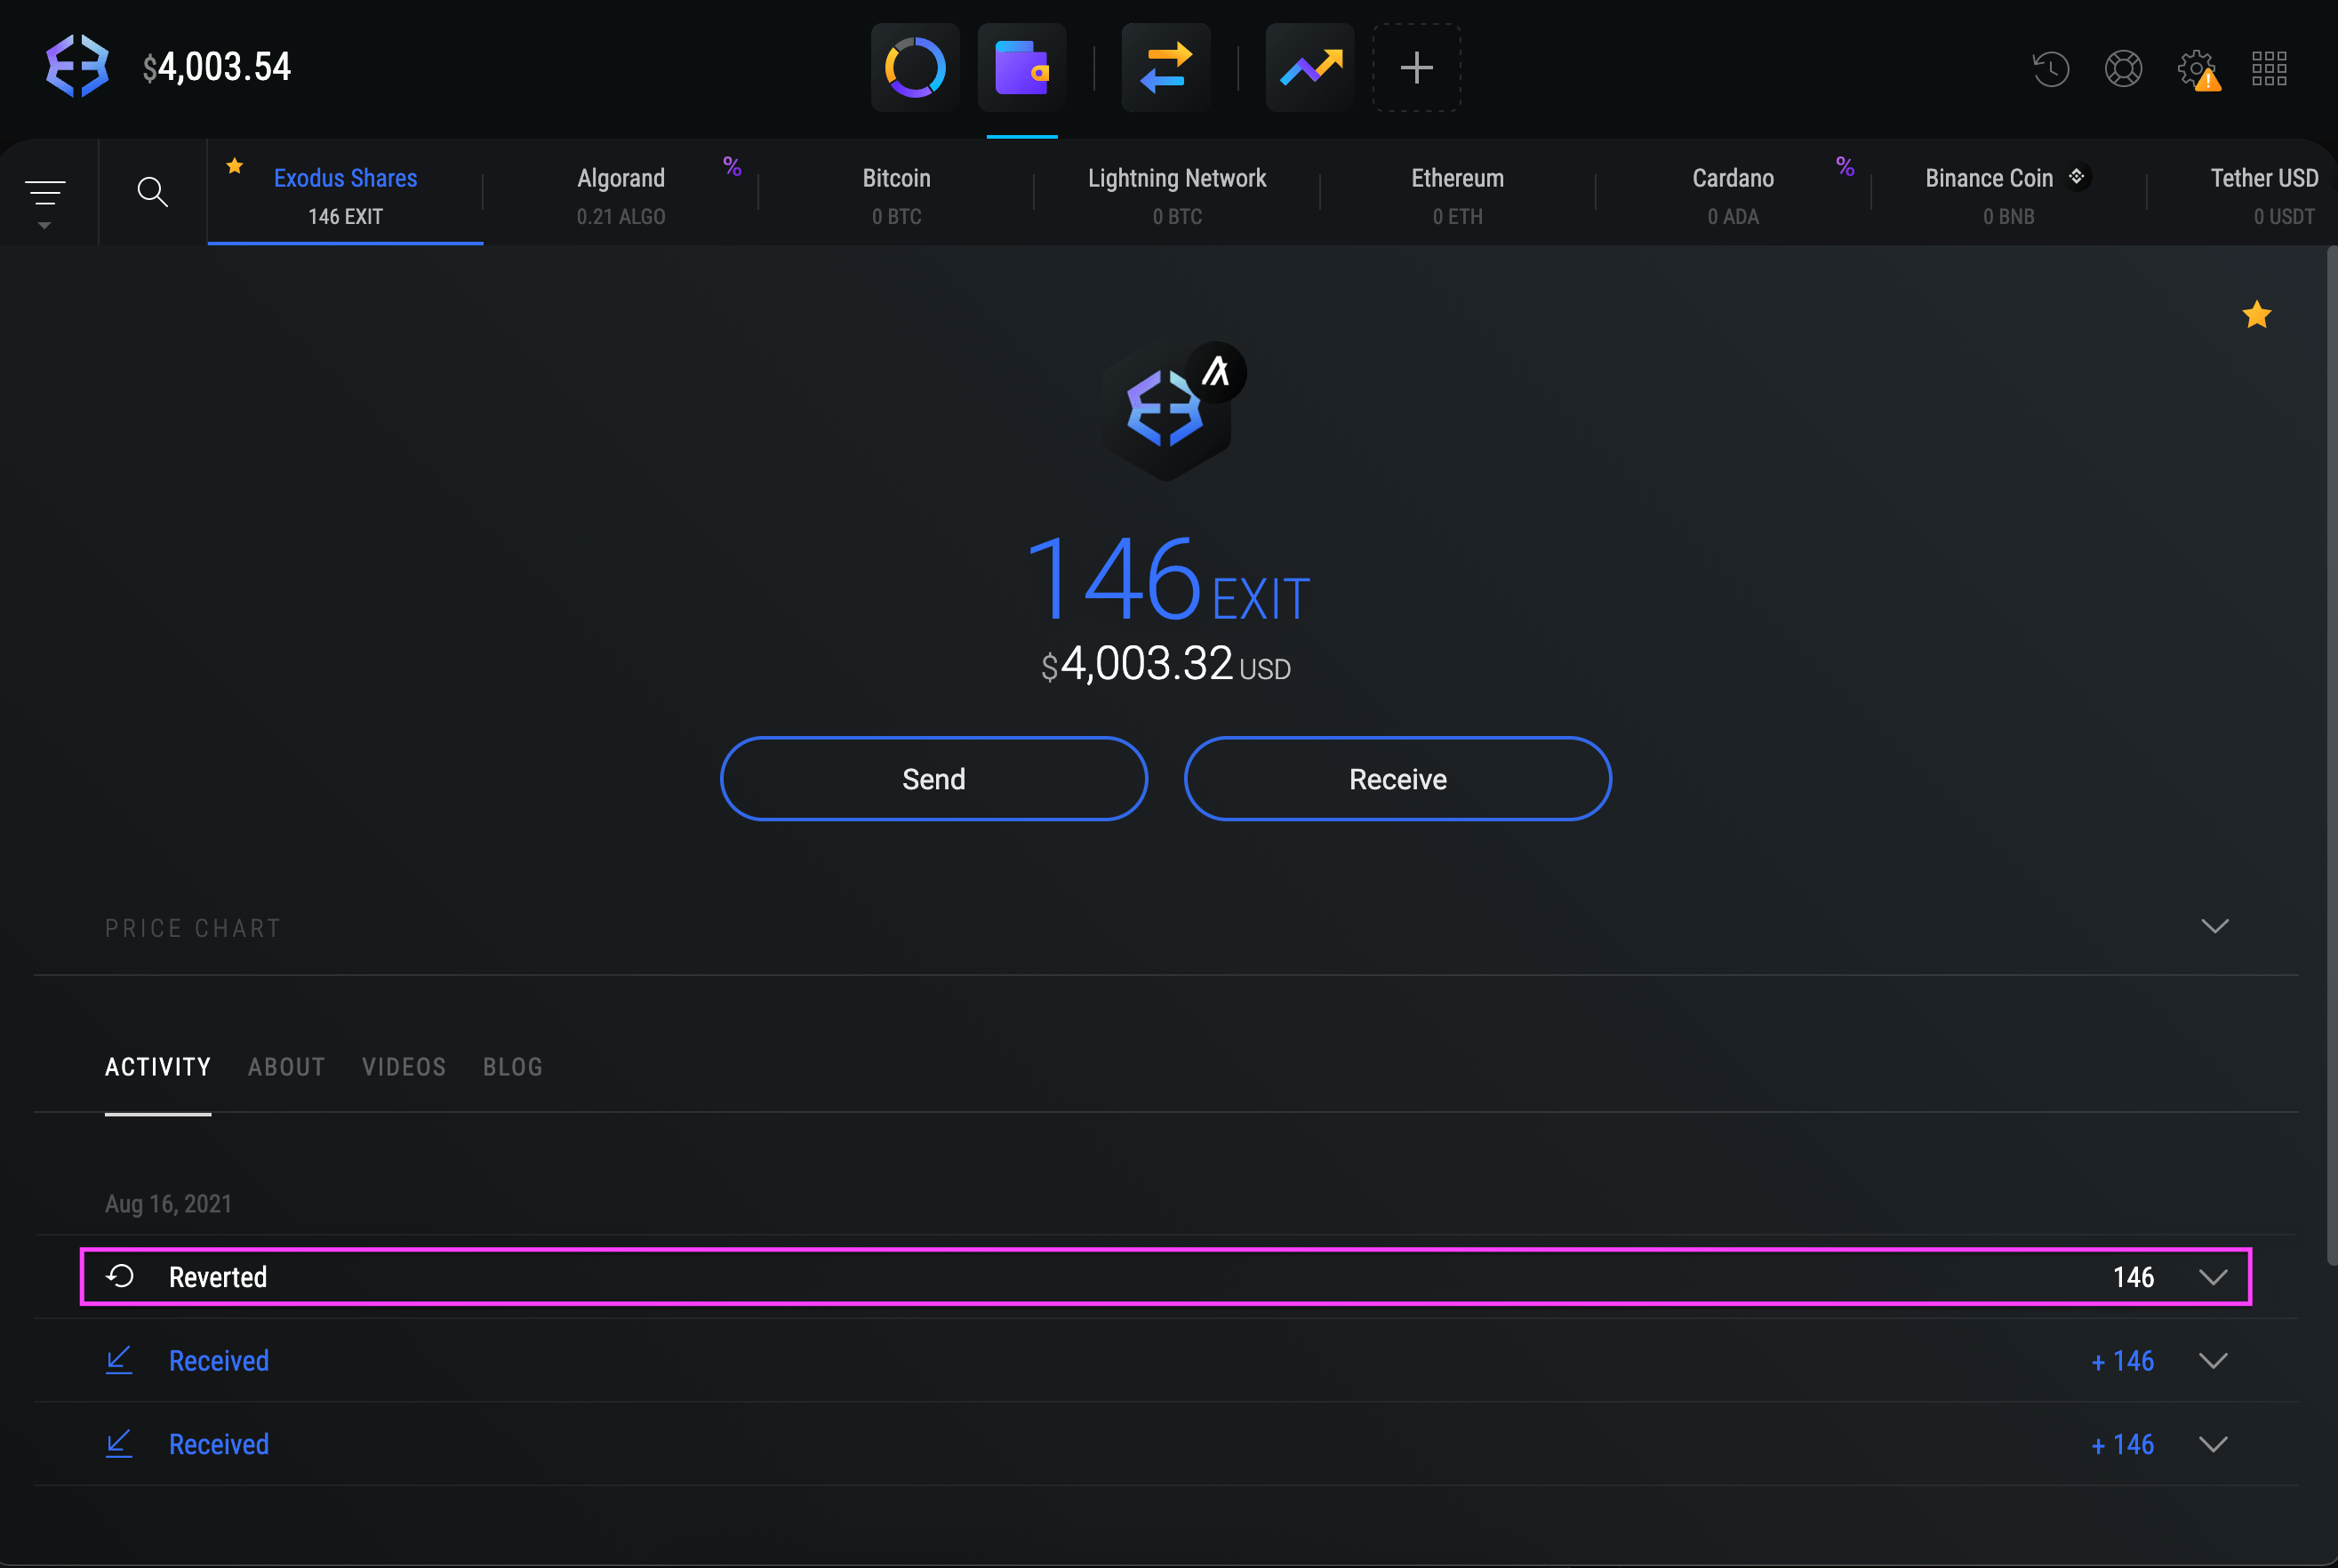The width and height of the screenshot is (2338, 1568).
Task: Switch to the About tab
Action: click(286, 1067)
